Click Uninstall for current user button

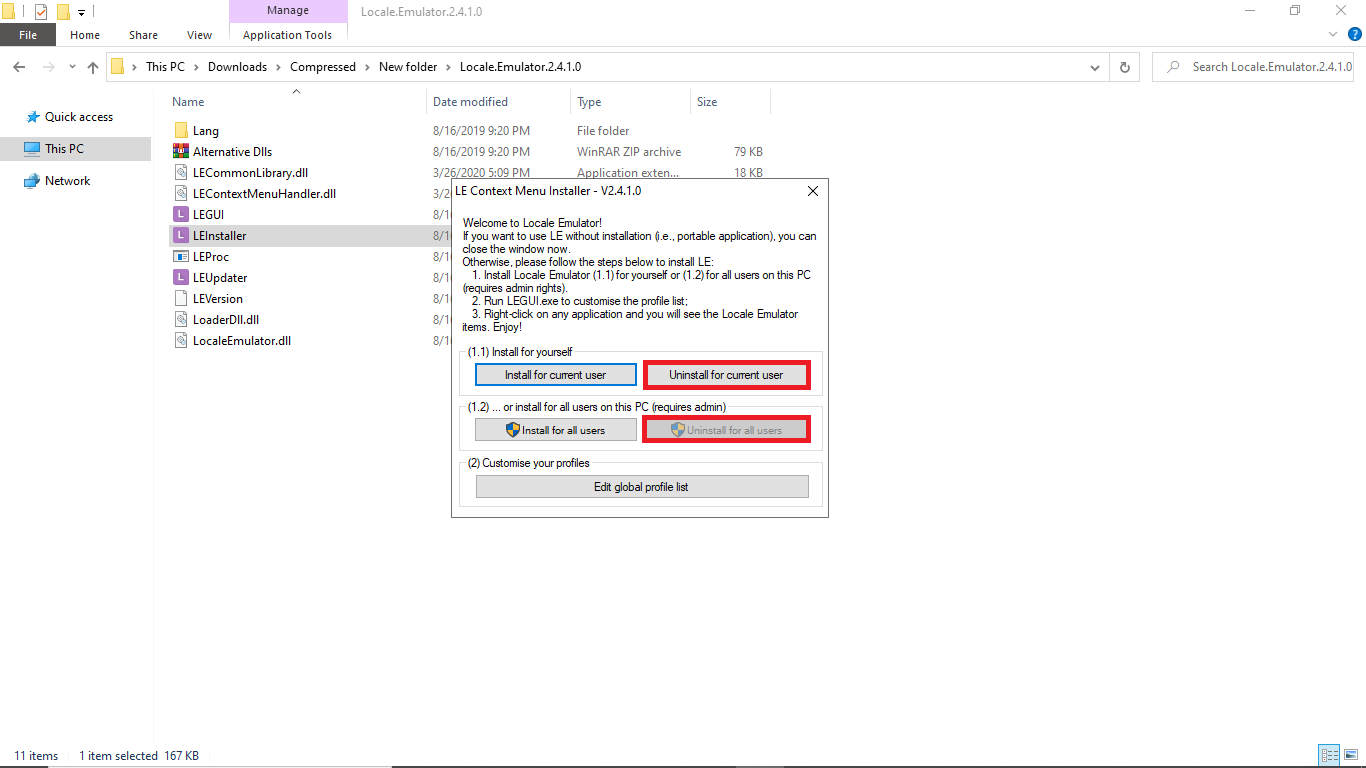726,375
